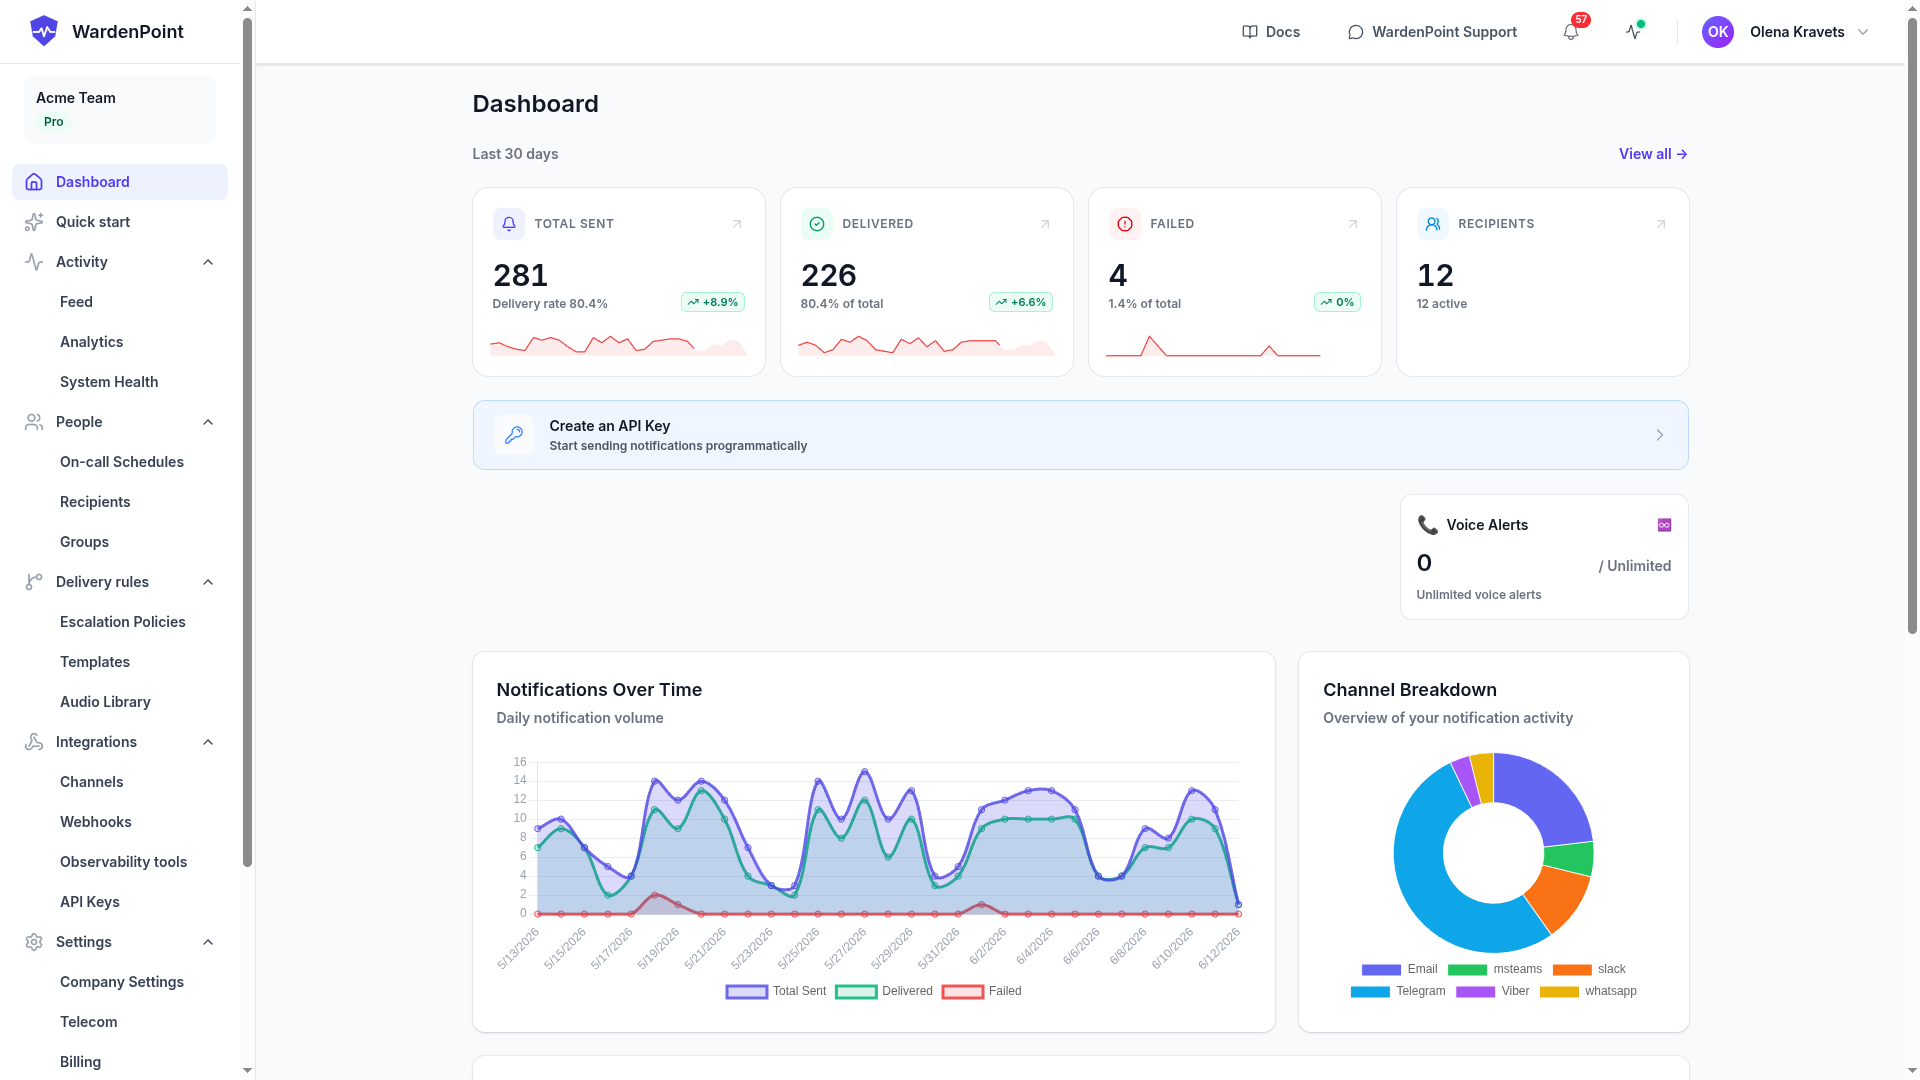Click the sidebar scrollbar
Viewport: 1920px width, 1080px height.
point(247,440)
